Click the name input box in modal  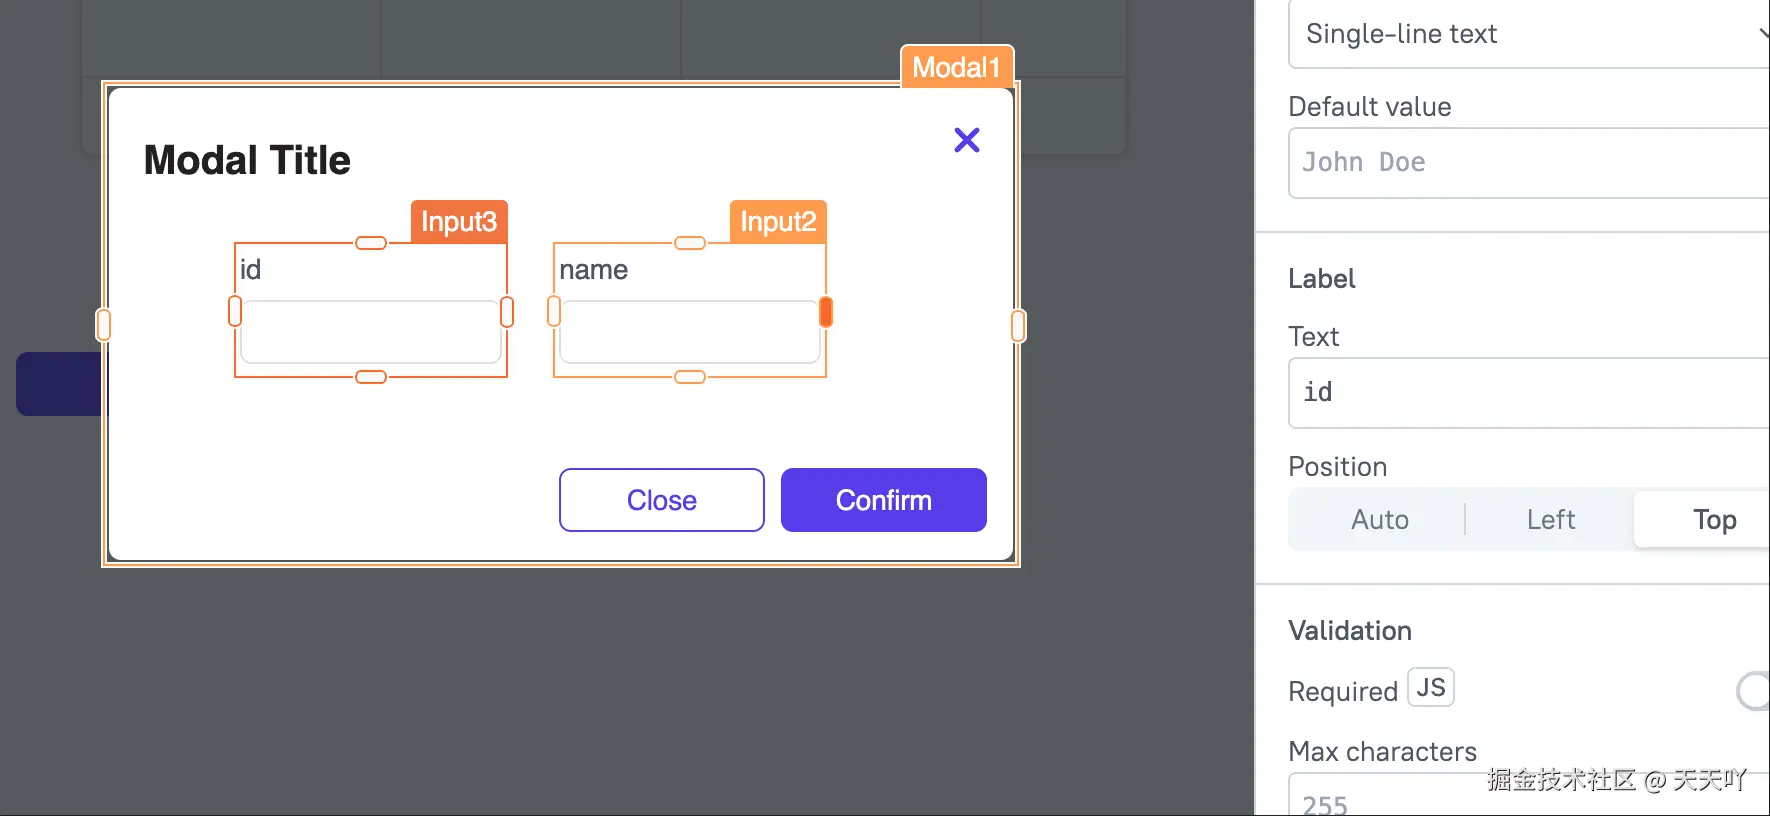click(689, 332)
